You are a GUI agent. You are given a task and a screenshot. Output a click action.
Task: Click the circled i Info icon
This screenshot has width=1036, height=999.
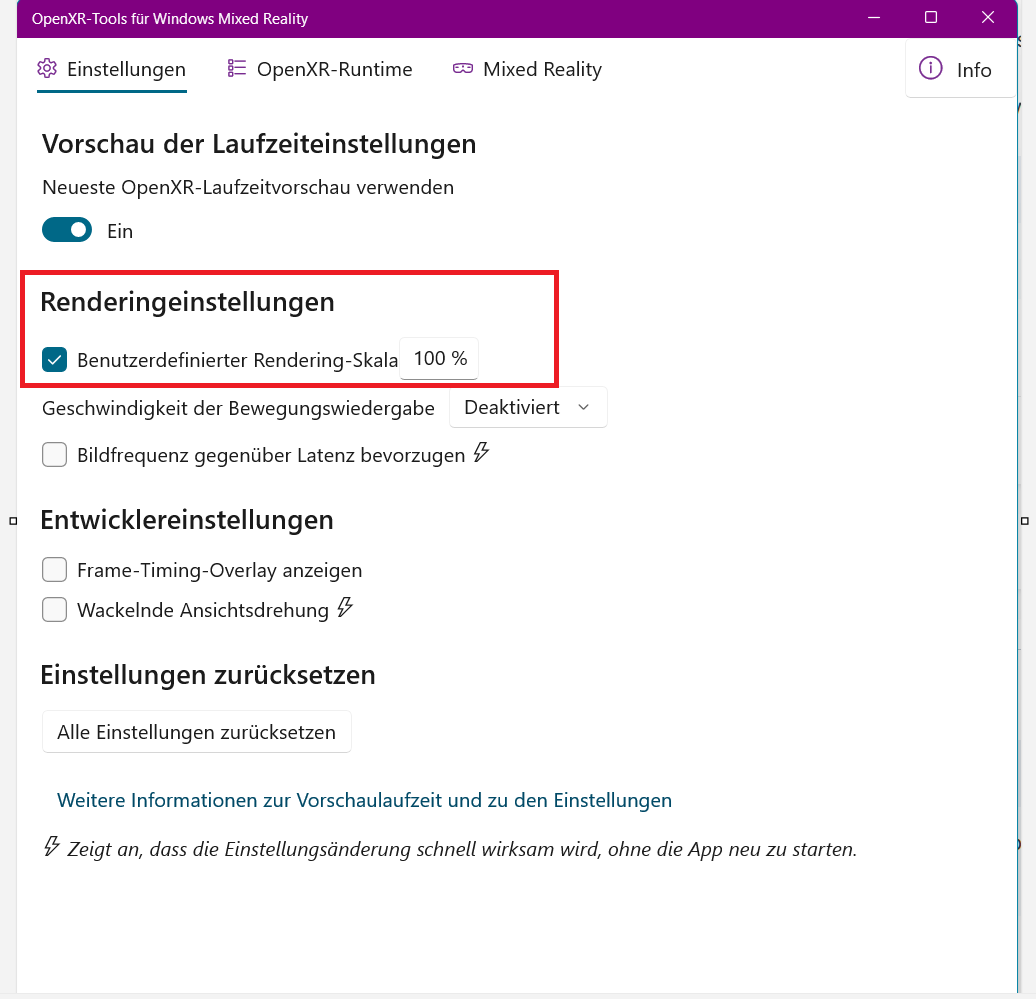[930, 68]
